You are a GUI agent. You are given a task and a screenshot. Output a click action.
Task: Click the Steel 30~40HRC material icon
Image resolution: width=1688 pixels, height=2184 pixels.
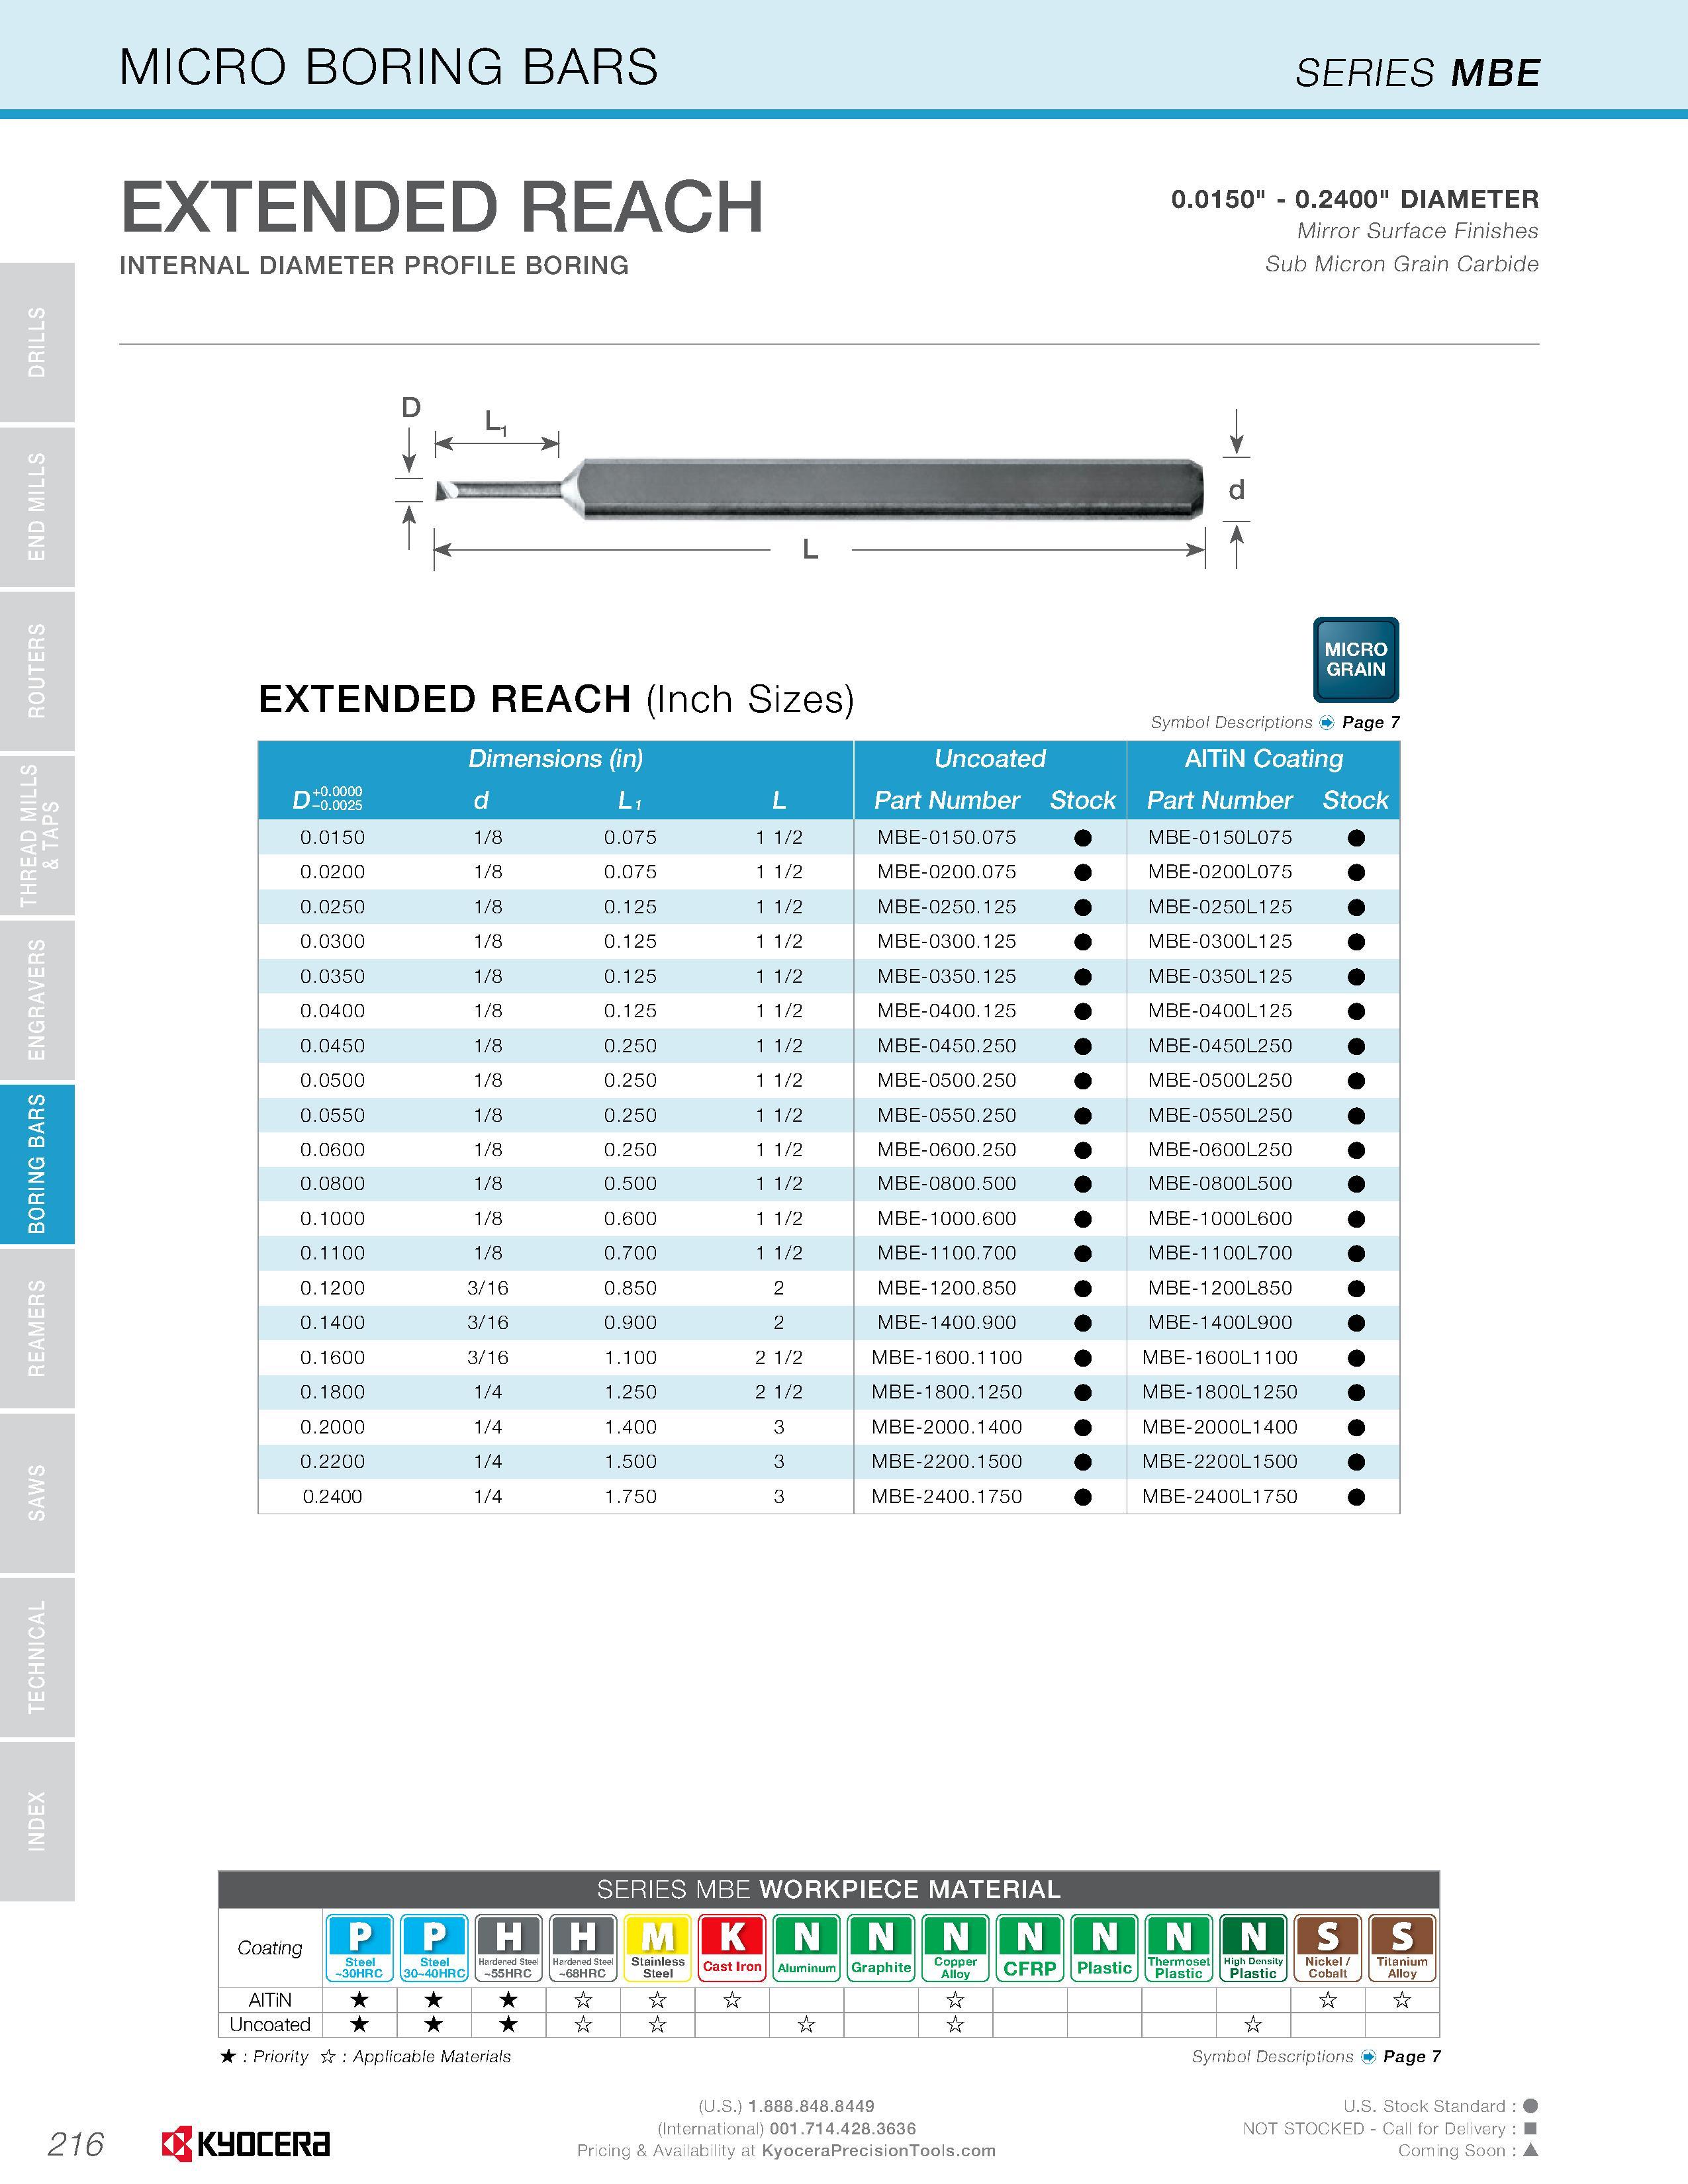[x=434, y=1947]
